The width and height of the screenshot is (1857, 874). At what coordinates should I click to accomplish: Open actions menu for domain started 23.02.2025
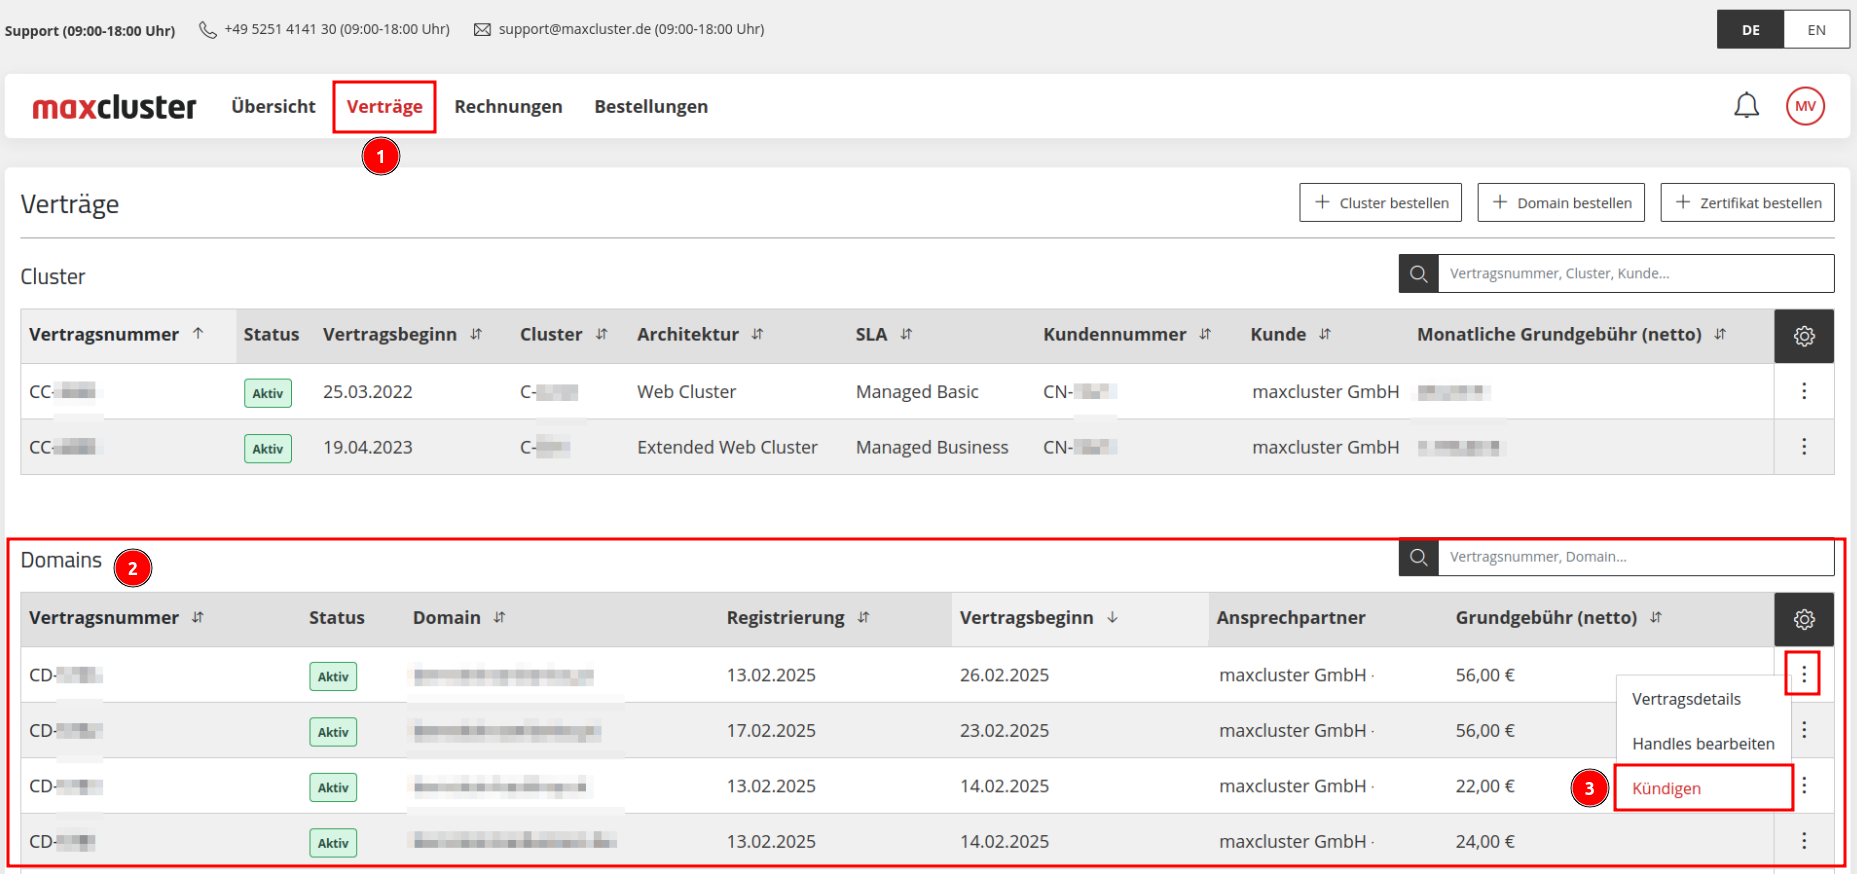click(x=1804, y=730)
